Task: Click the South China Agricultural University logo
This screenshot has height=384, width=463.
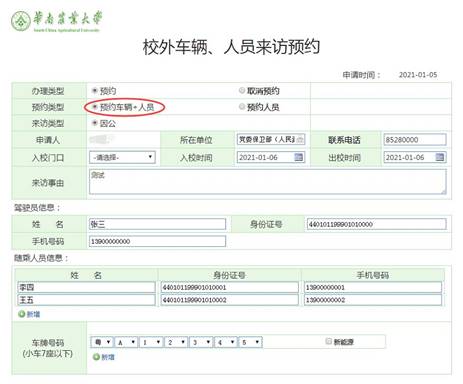Action: (56, 21)
